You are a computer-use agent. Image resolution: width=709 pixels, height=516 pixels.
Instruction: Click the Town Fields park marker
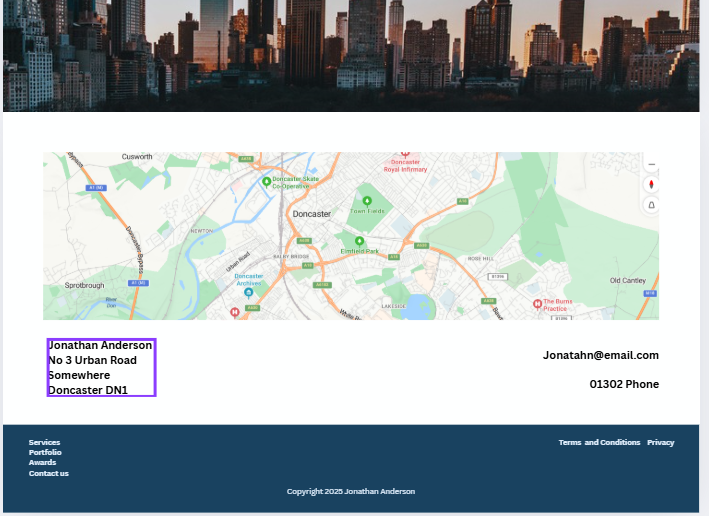tap(366, 201)
